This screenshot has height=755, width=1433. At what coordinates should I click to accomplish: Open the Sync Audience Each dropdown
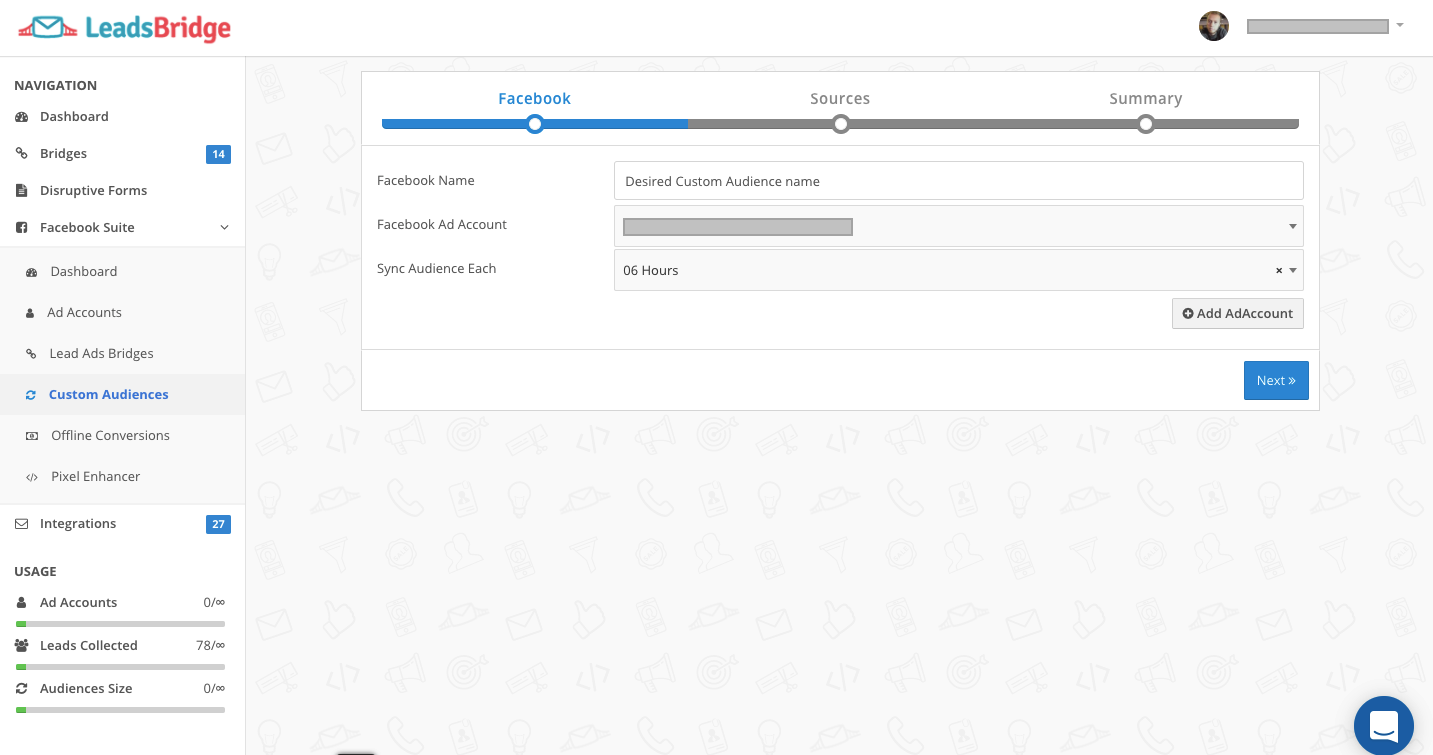[1293, 271]
